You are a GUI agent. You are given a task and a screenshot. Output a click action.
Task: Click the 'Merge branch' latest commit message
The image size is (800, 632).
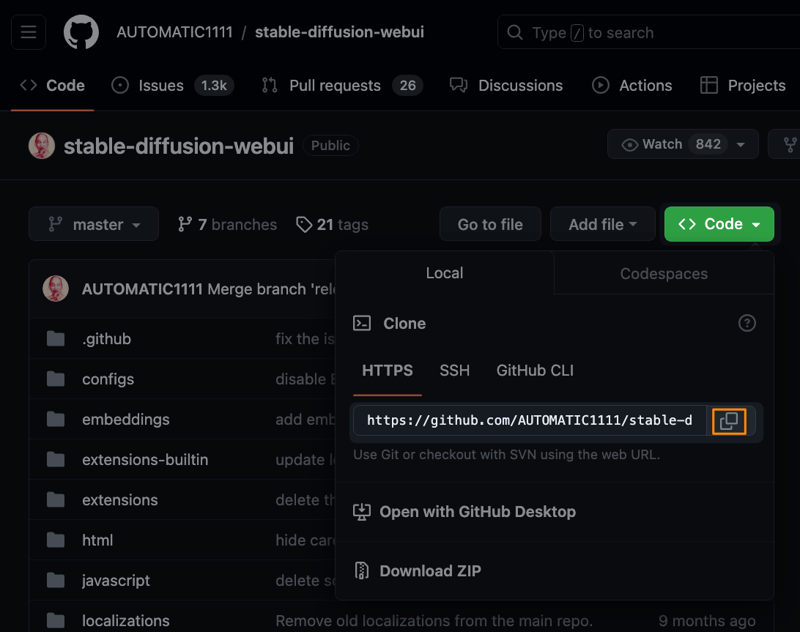(x=271, y=289)
